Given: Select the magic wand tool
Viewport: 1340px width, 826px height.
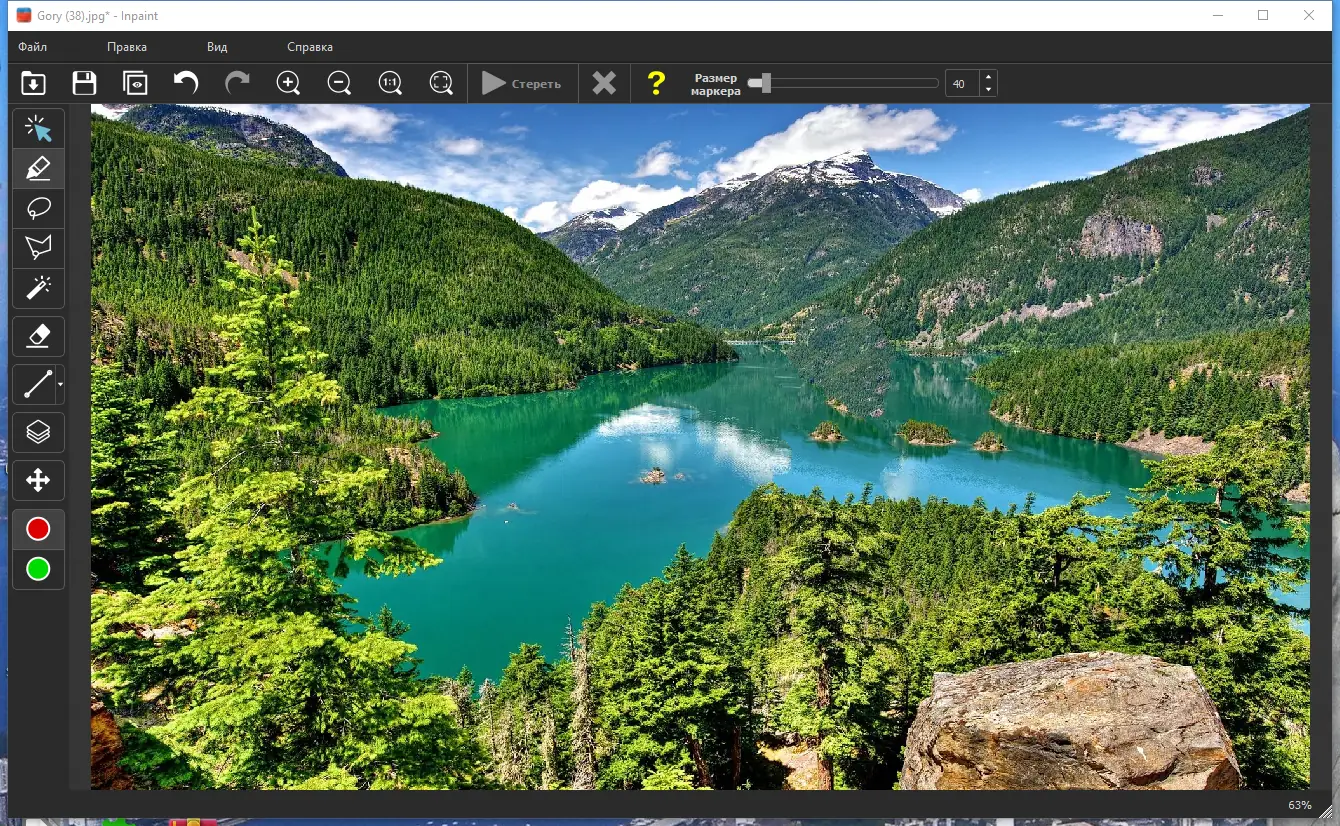Looking at the screenshot, I should 37,289.
